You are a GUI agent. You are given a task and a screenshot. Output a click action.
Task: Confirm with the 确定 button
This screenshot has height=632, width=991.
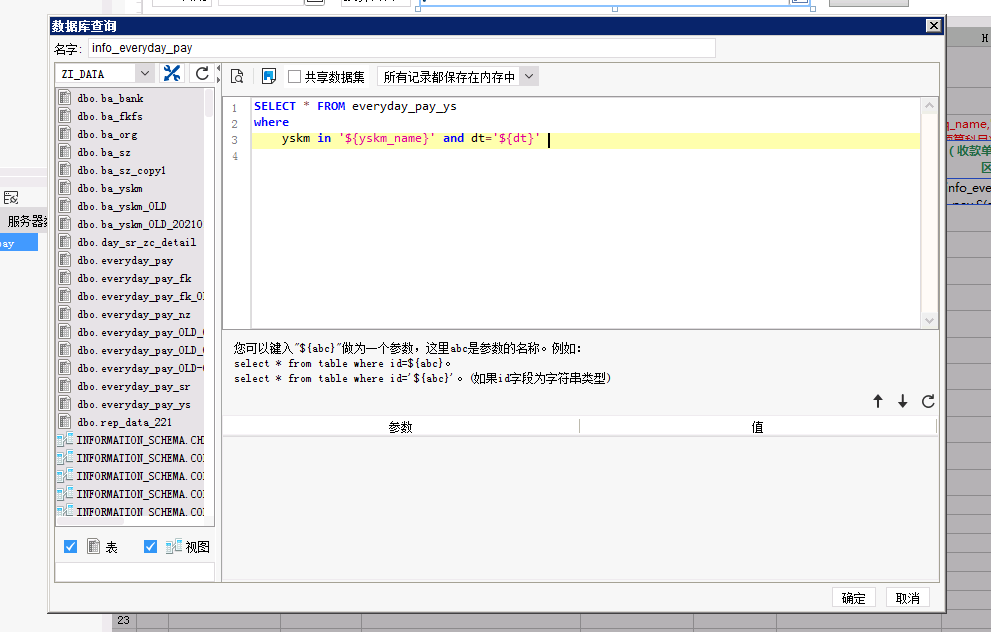click(x=853, y=598)
